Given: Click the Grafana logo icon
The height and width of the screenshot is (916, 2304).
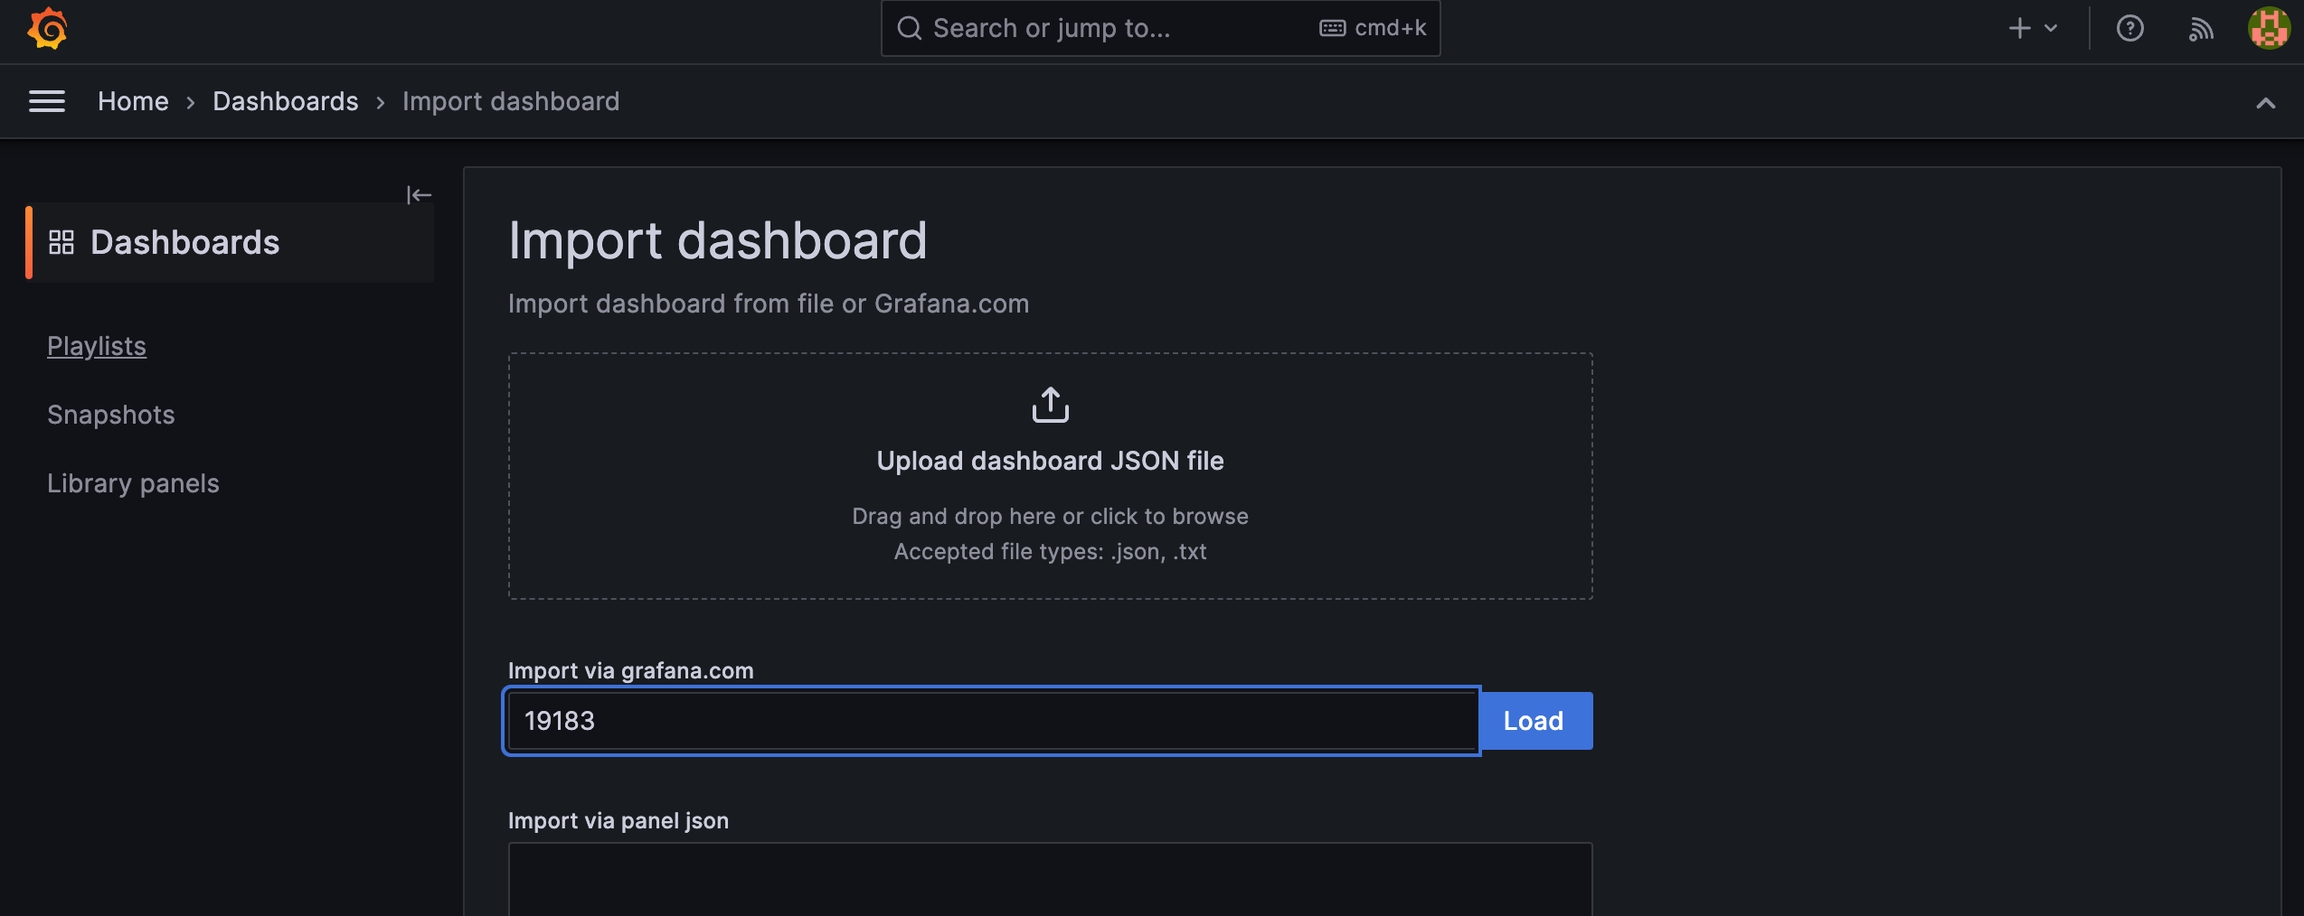Looking at the screenshot, I should tap(47, 28).
